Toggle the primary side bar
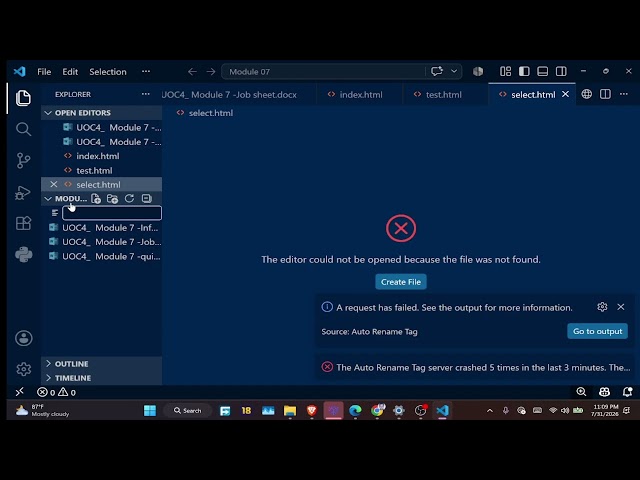Screen dimensions: 640x480 coord(524,71)
